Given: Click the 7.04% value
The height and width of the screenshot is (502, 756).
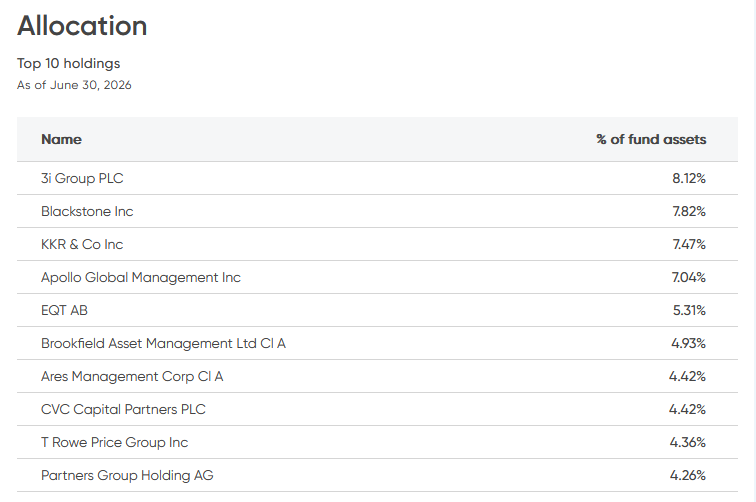Looking at the screenshot, I should pyautogui.click(x=688, y=277).
